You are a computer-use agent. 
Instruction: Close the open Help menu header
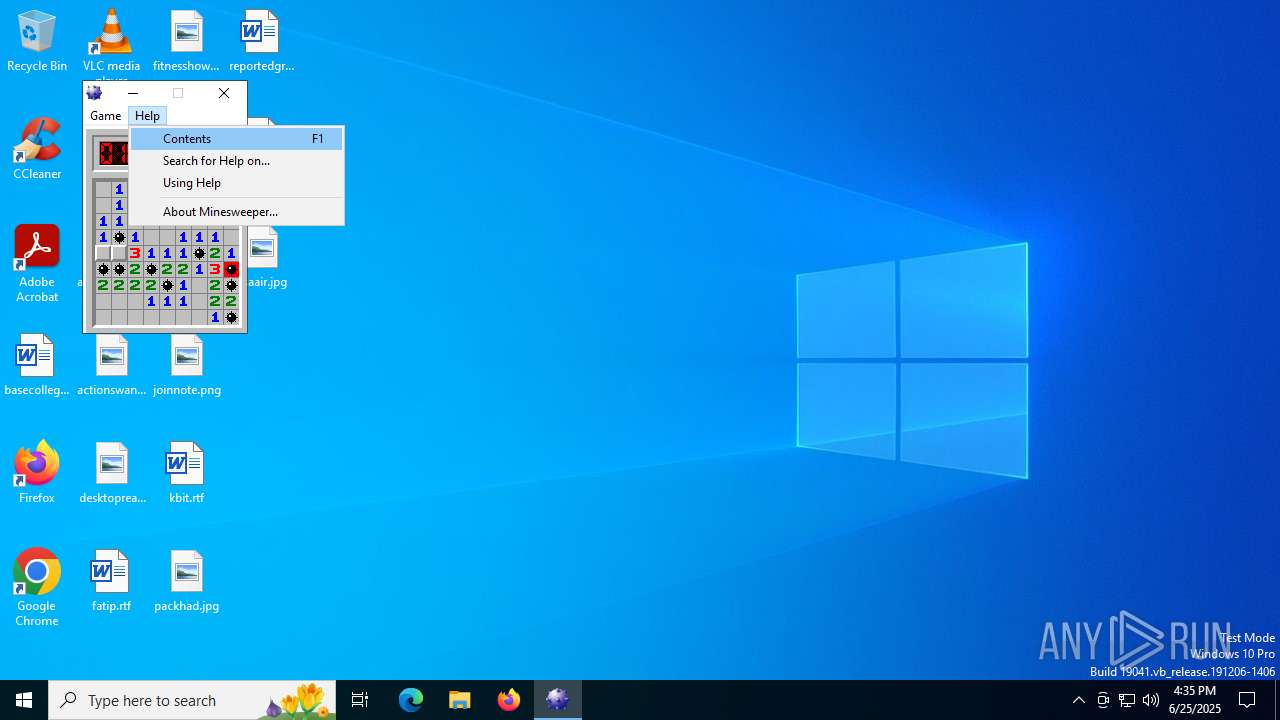tap(147, 116)
